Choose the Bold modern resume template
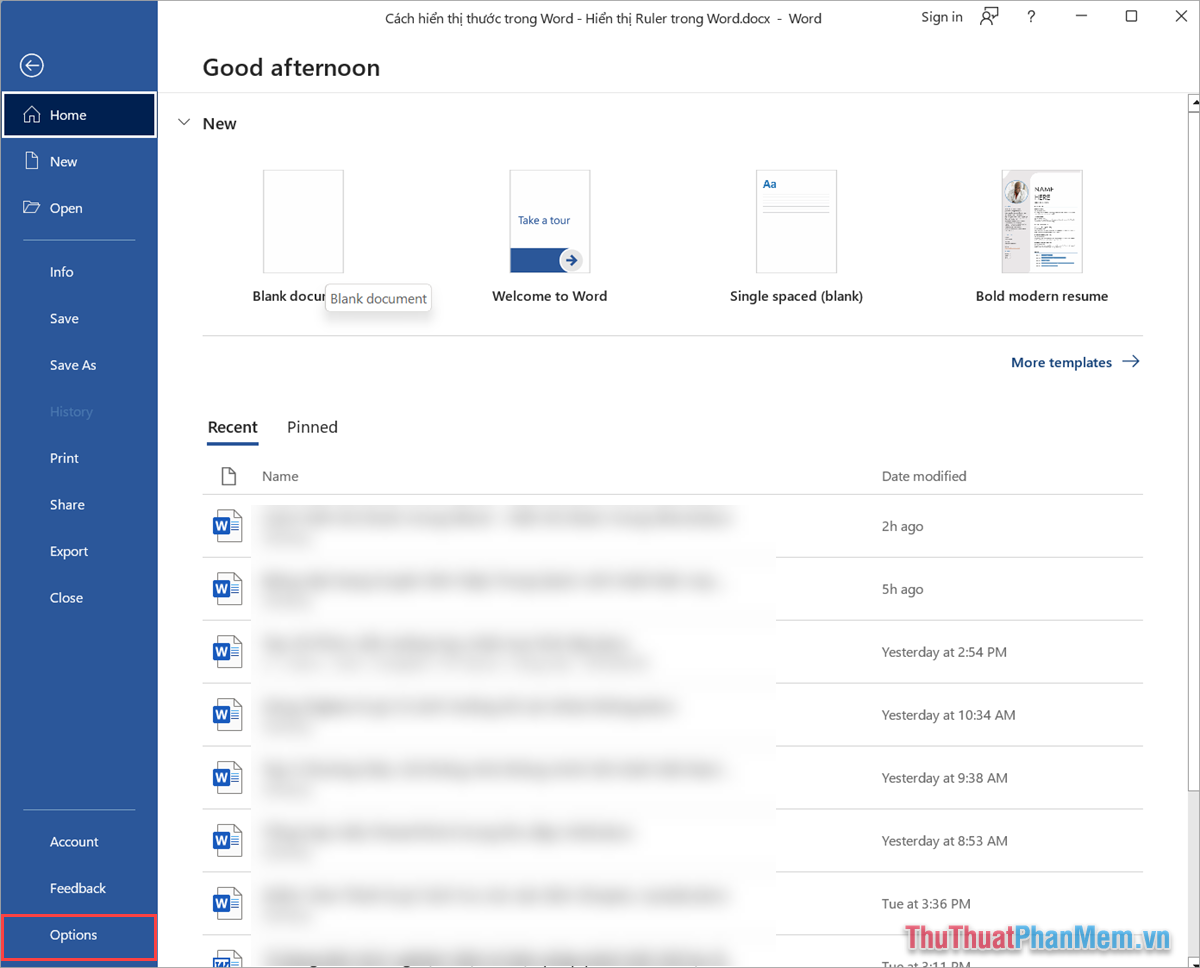The image size is (1200, 968). [1042, 221]
